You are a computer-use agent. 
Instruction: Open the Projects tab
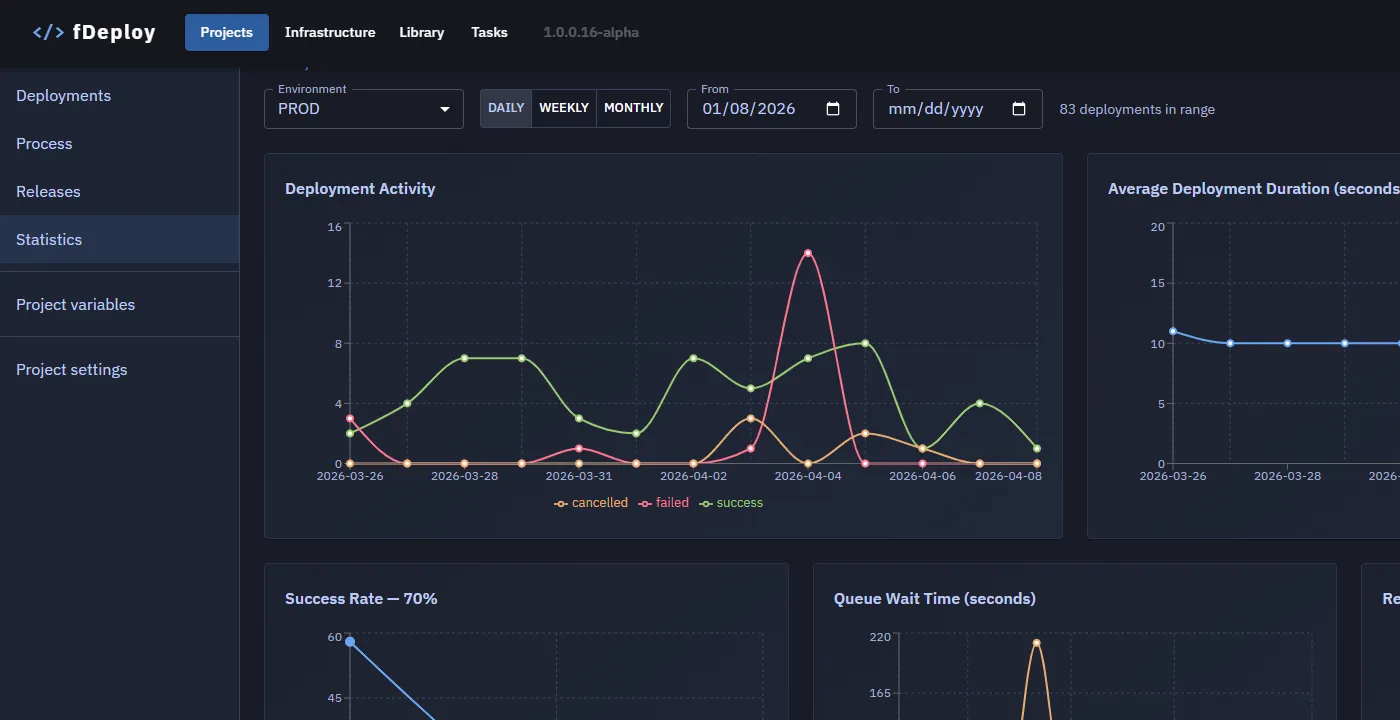pos(226,32)
